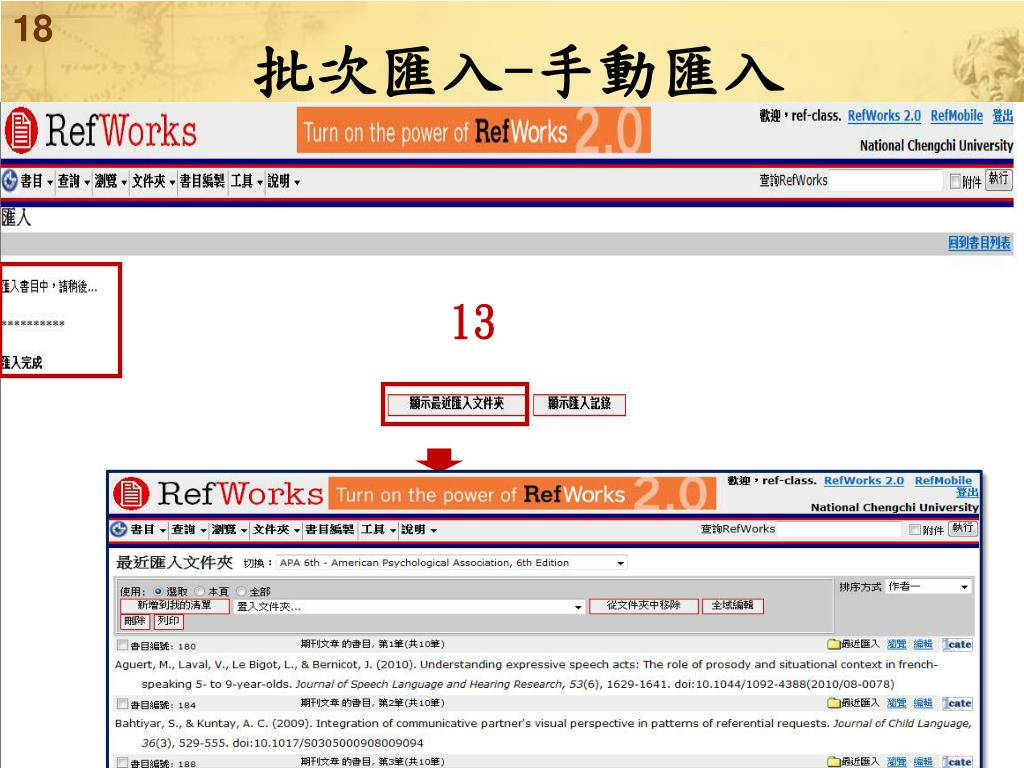Expand the 工具 menu in the top navigation
This screenshot has width=1024, height=768.
click(x=247, y=181)
